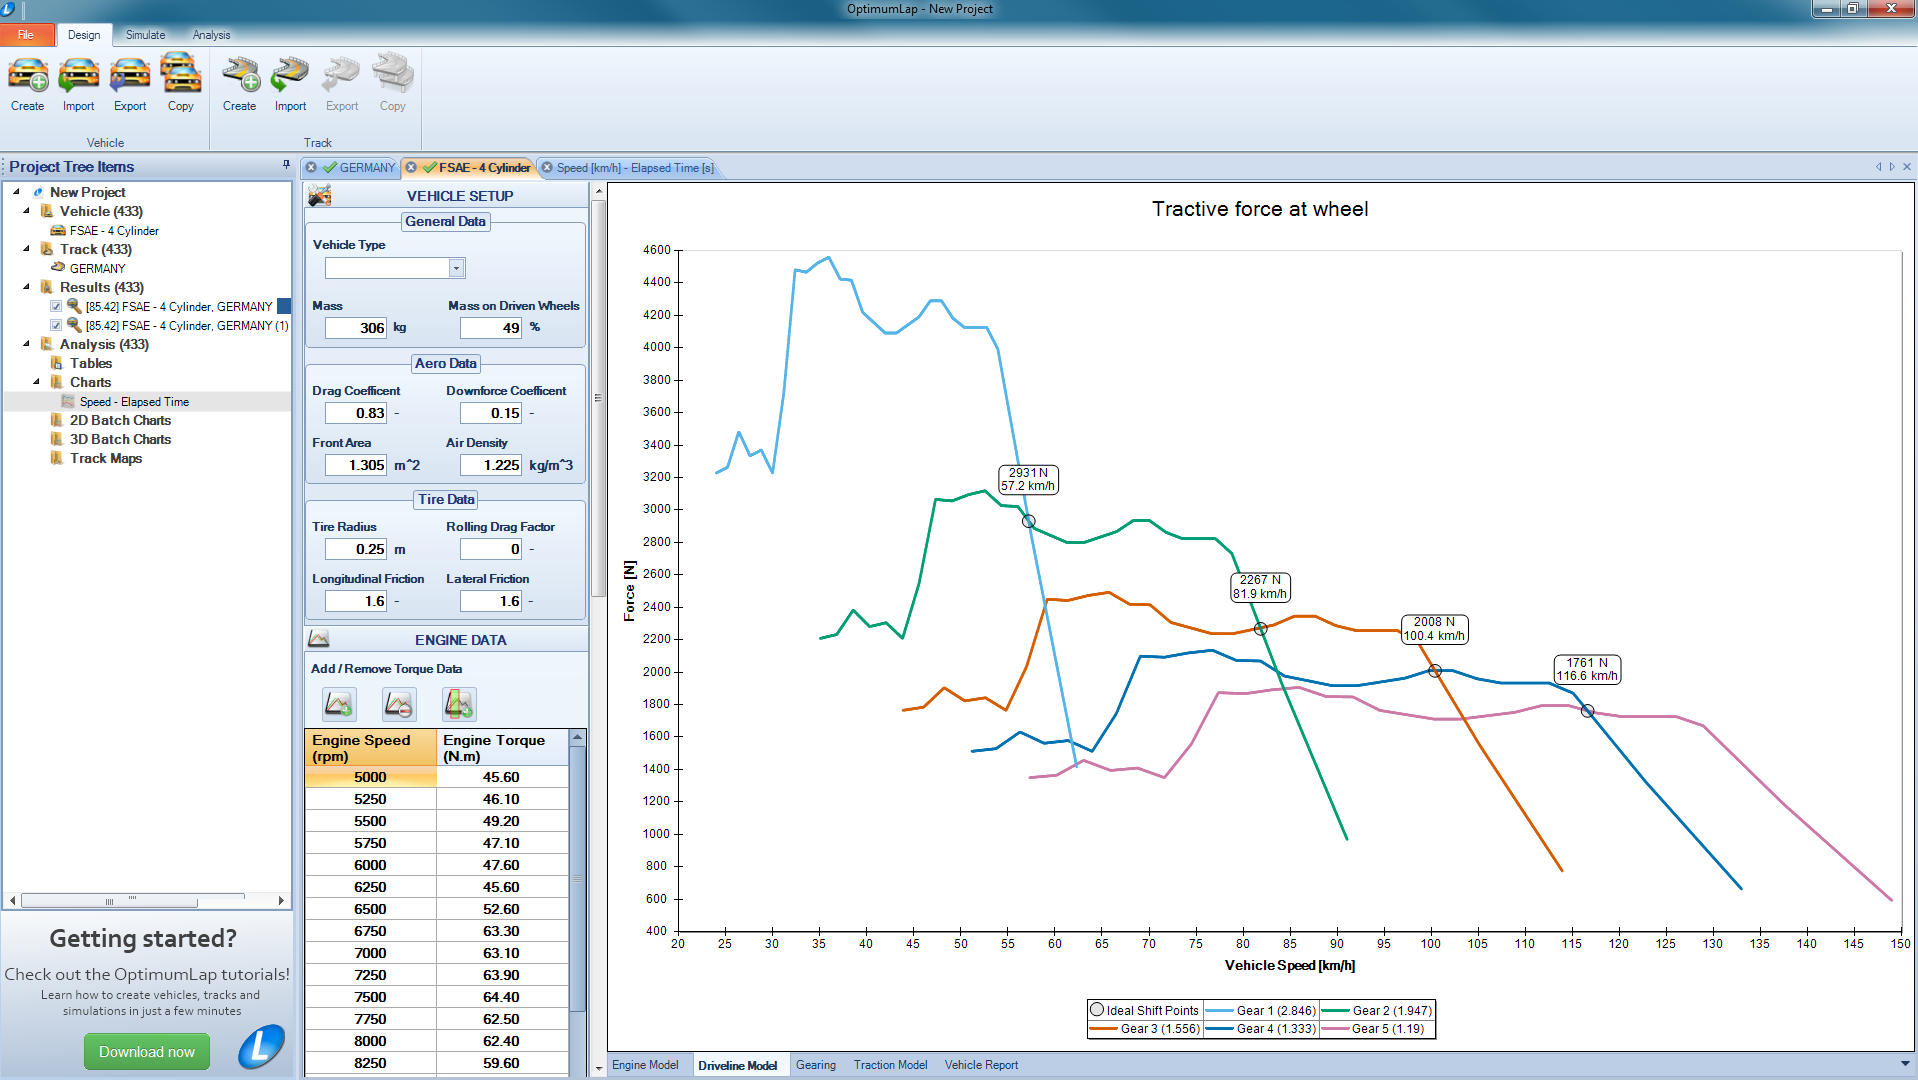The image size is (1918, 1080).
Task: Switch to the Simulate ribbon tab
Action: 145,35
